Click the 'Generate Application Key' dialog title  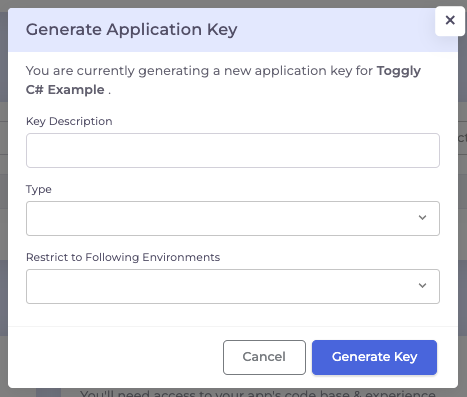coord(132,29)
